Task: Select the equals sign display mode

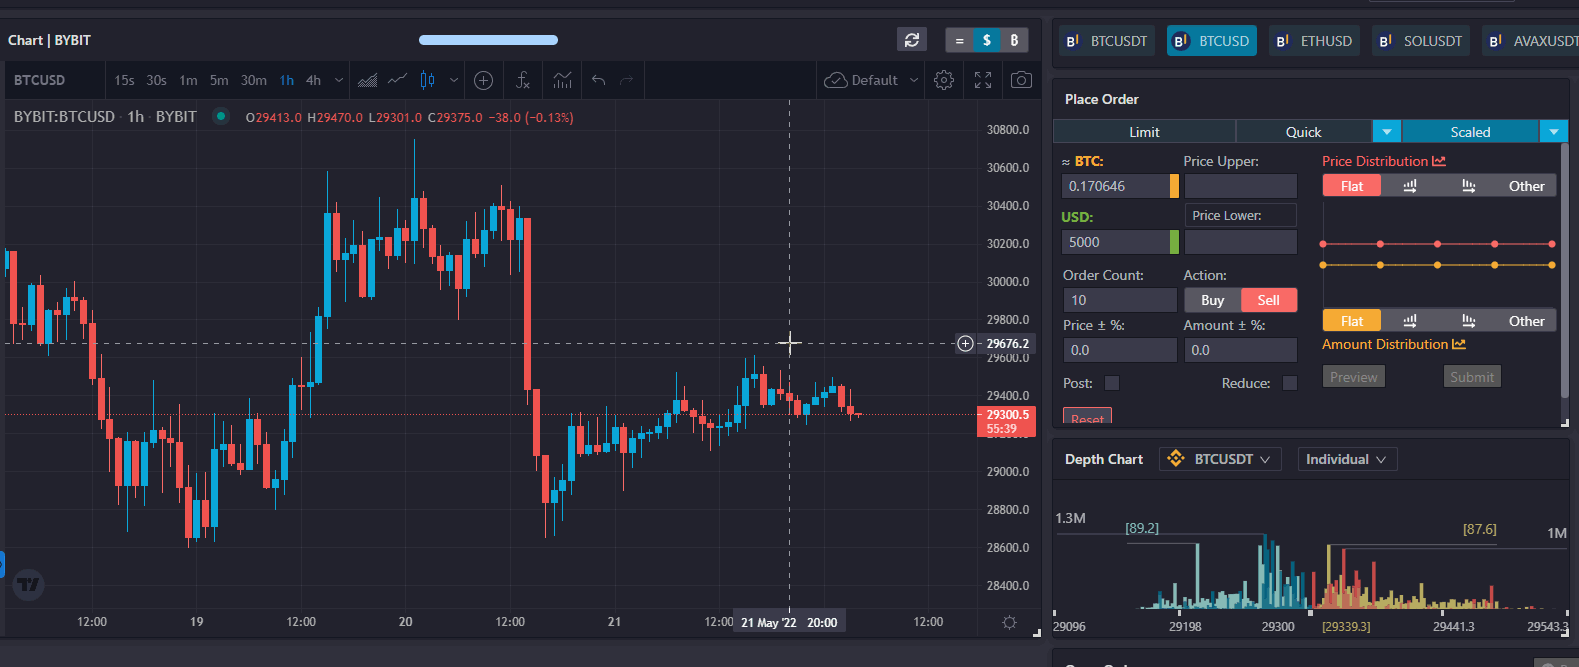Action: tap(959, 41)
